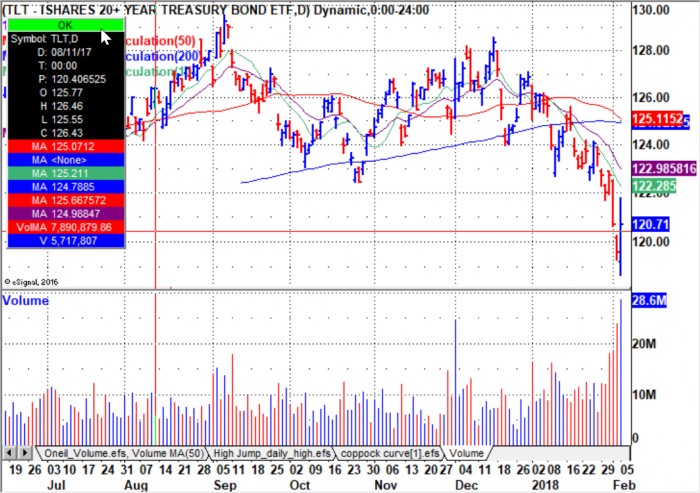This screenshot has width=700, height=493.
Task: Click the 10M volume axis label
Action: coord(644,395)
